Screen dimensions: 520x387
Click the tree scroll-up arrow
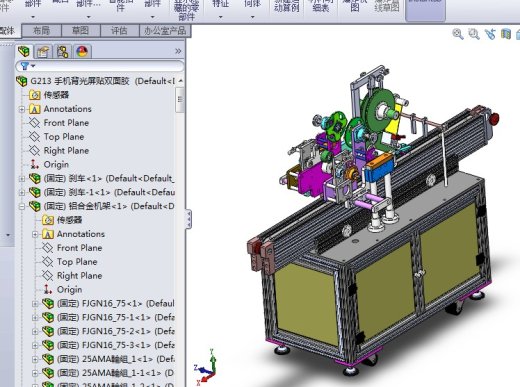[180, 81]
